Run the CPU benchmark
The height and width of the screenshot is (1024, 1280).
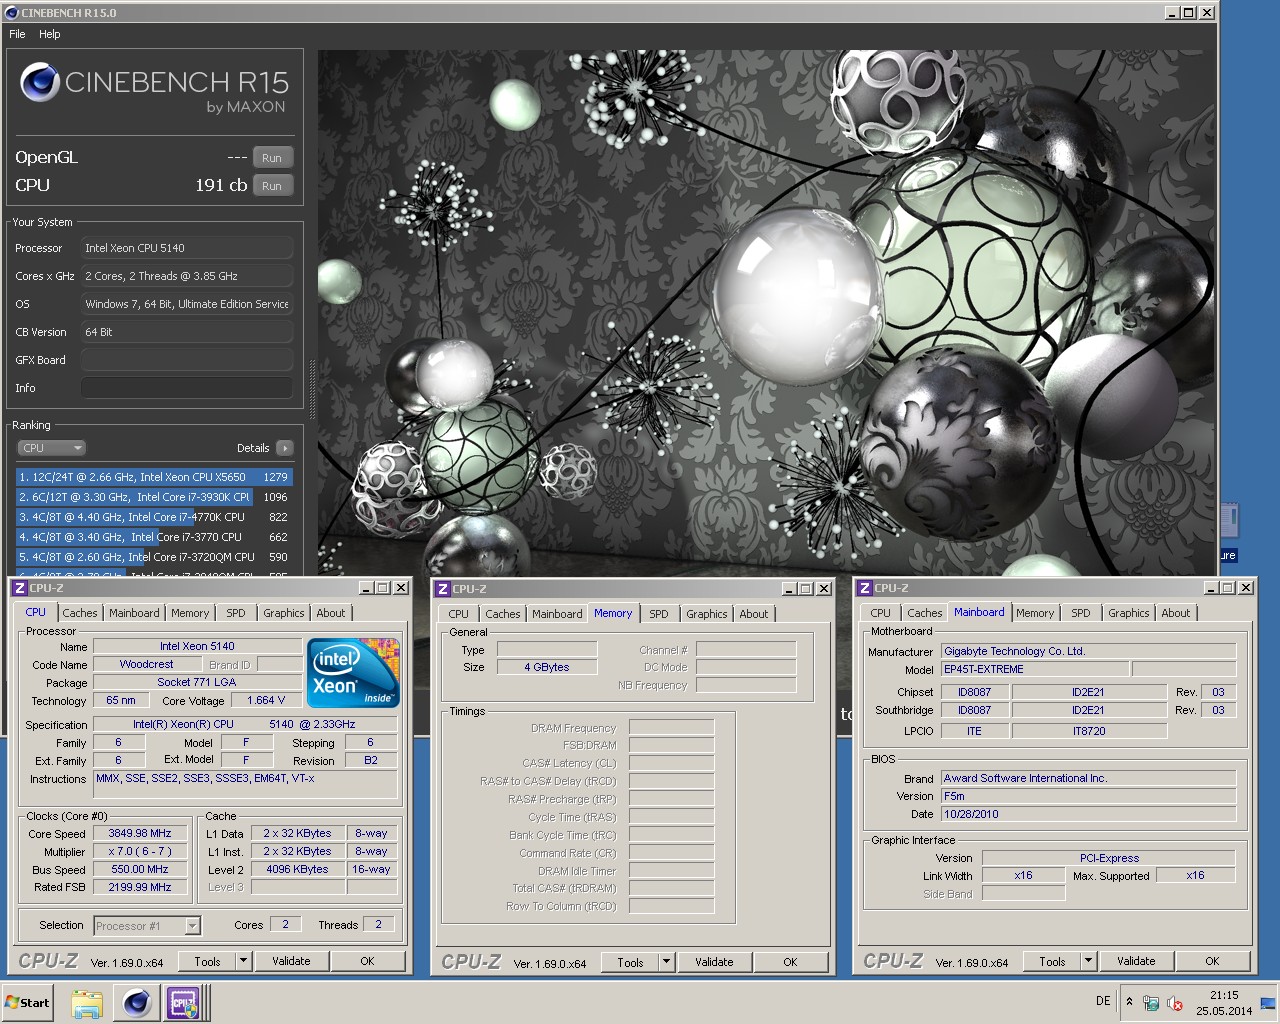(x=272, y=186)
